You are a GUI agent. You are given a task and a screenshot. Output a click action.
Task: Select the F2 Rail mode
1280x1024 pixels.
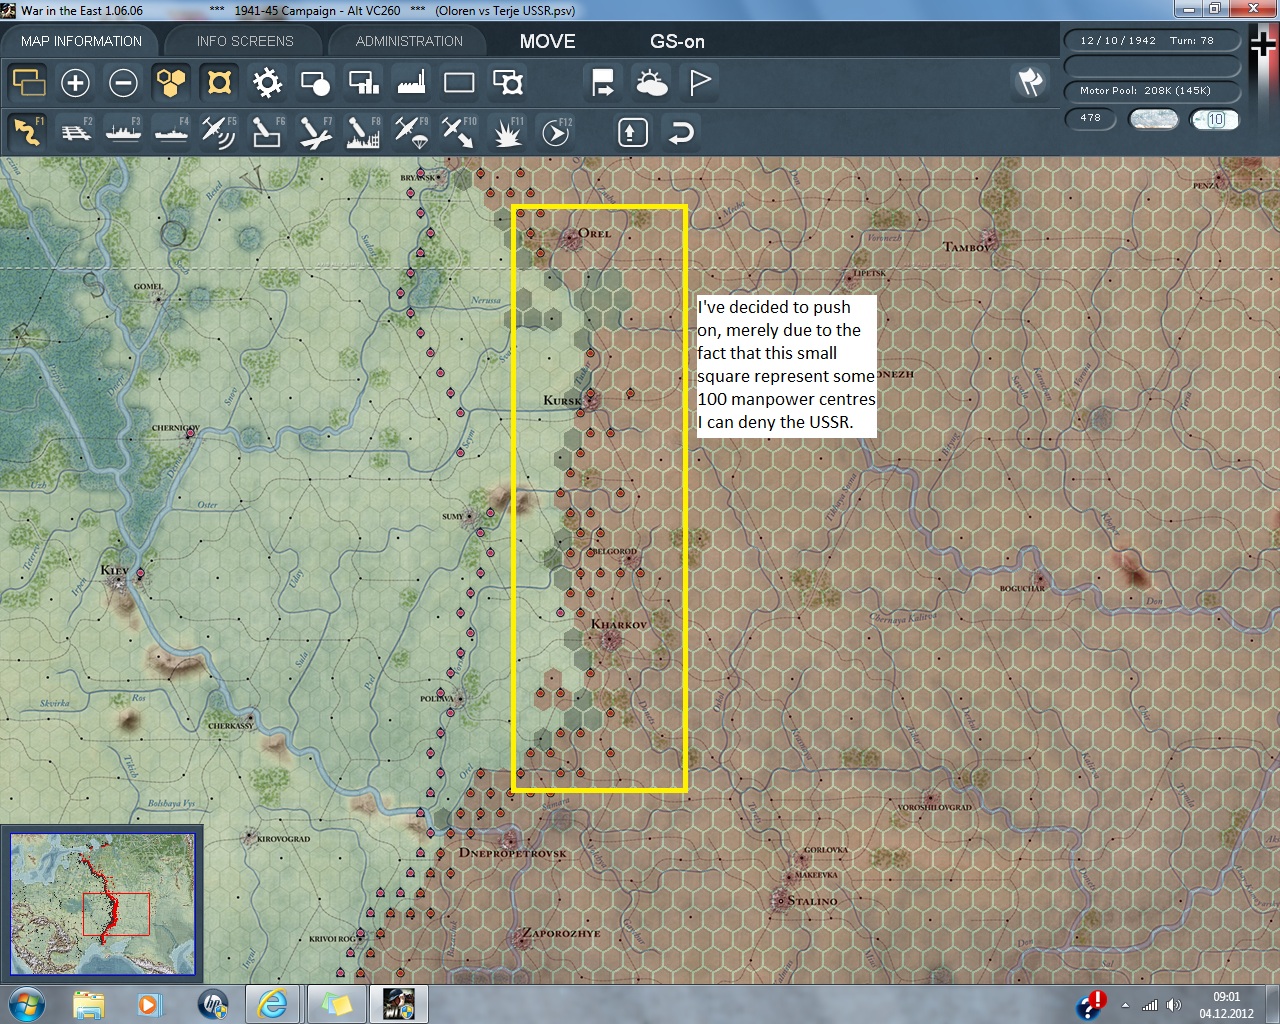[76, 132]
